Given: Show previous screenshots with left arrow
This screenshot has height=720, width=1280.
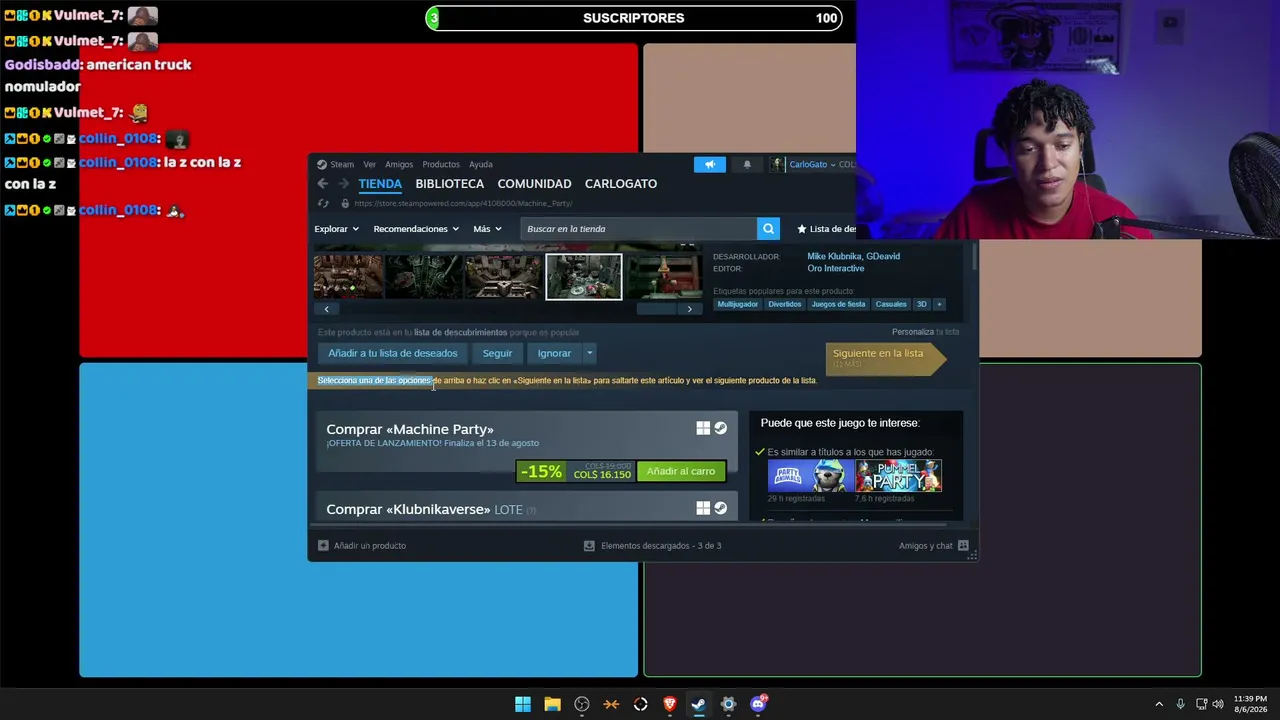Looking at the screenshot, I should click(x=326, y=309).
